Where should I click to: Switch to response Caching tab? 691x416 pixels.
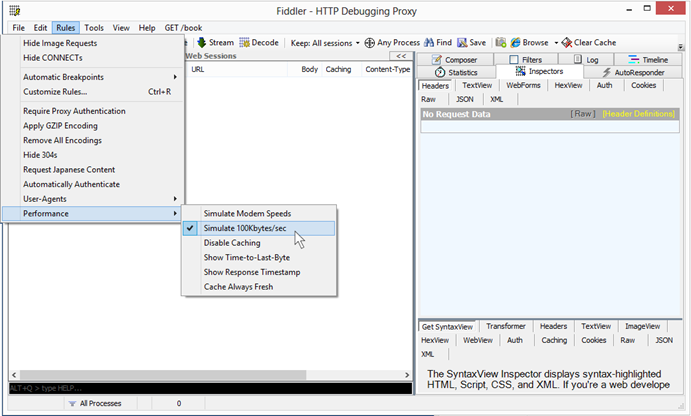click(x=554, y=340)
